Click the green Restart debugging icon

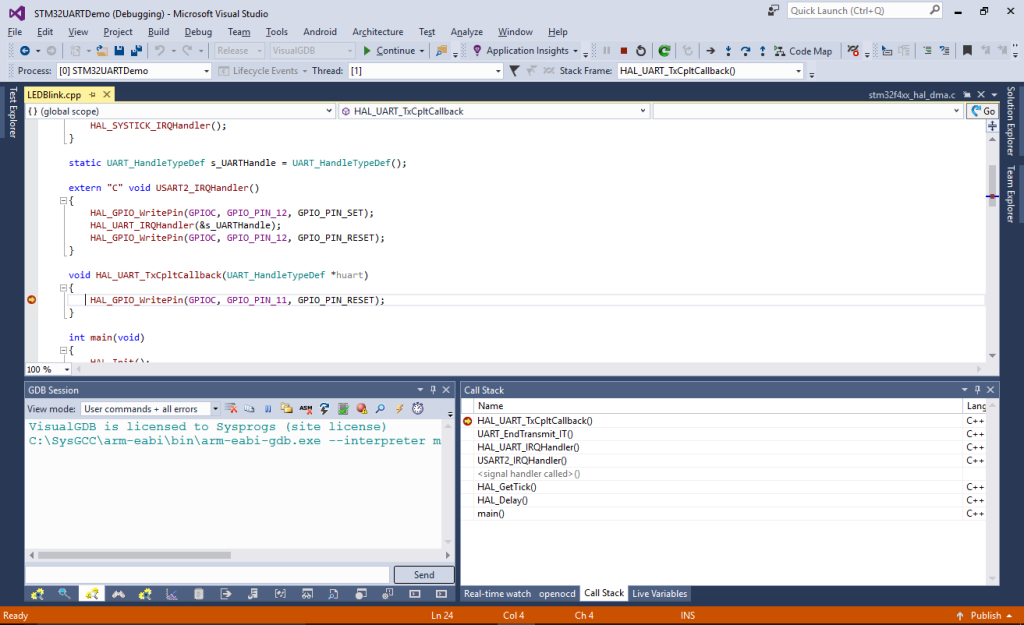[664, 51]
